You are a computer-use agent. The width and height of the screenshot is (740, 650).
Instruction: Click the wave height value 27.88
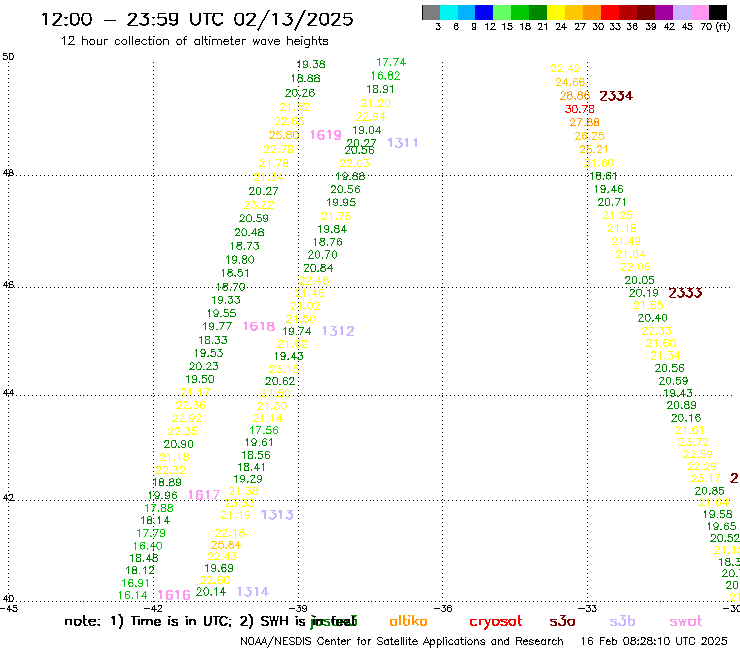(x=584, y=122)
